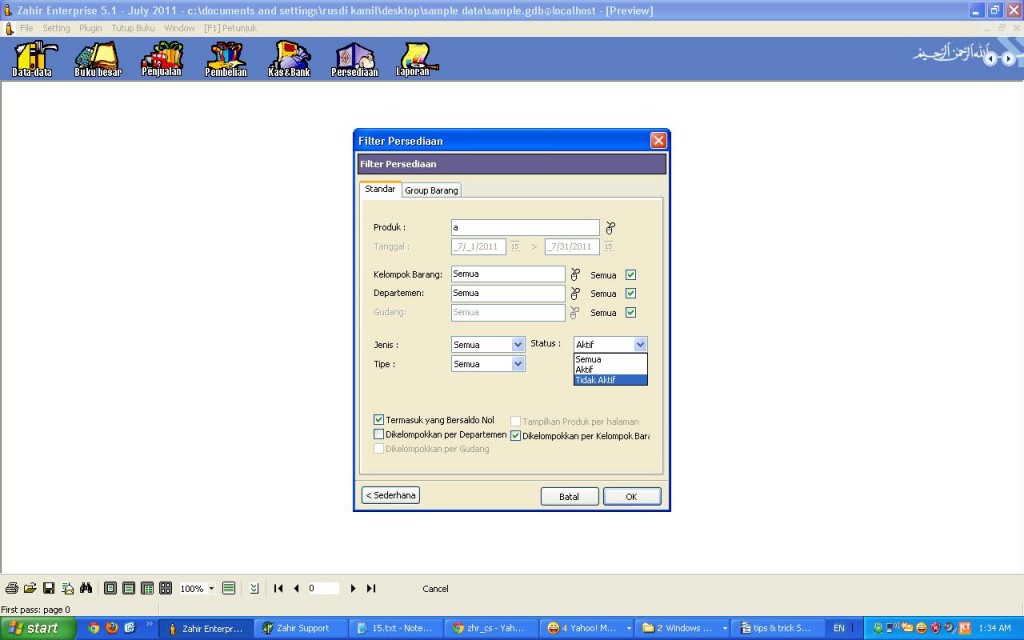Uncheck Dikelompokkan per Kelompok Barang
Viewport: 1024px width, 640px height.
click(515, 436)
